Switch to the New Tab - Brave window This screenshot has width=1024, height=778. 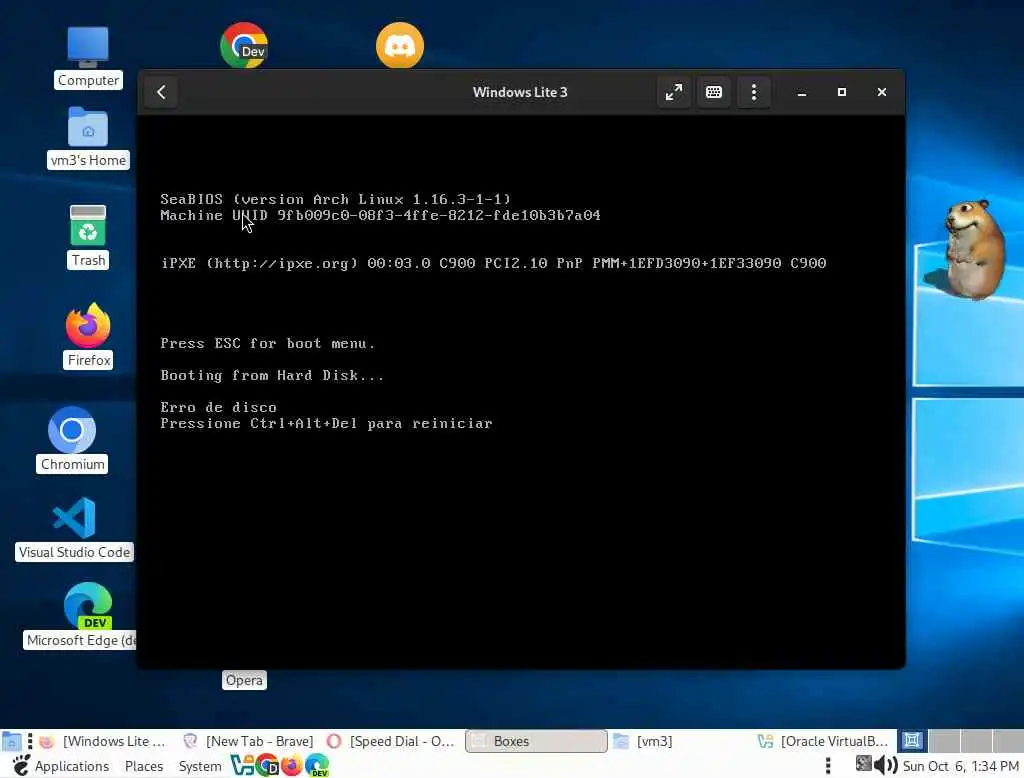click(249, 741)
